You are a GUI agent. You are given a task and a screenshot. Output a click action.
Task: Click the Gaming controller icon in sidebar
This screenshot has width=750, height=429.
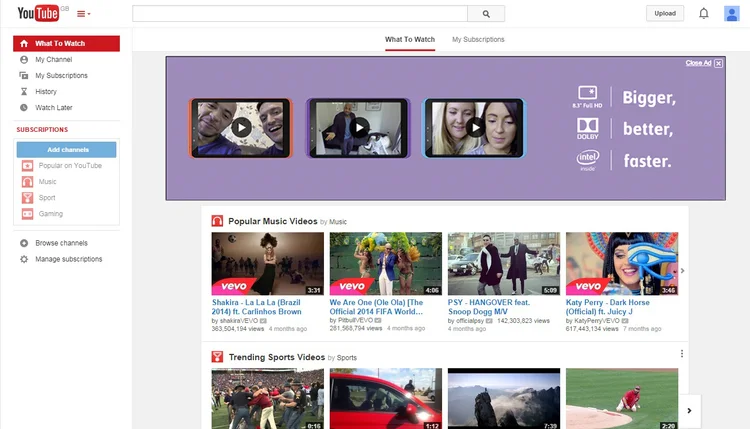click(27, 214)
